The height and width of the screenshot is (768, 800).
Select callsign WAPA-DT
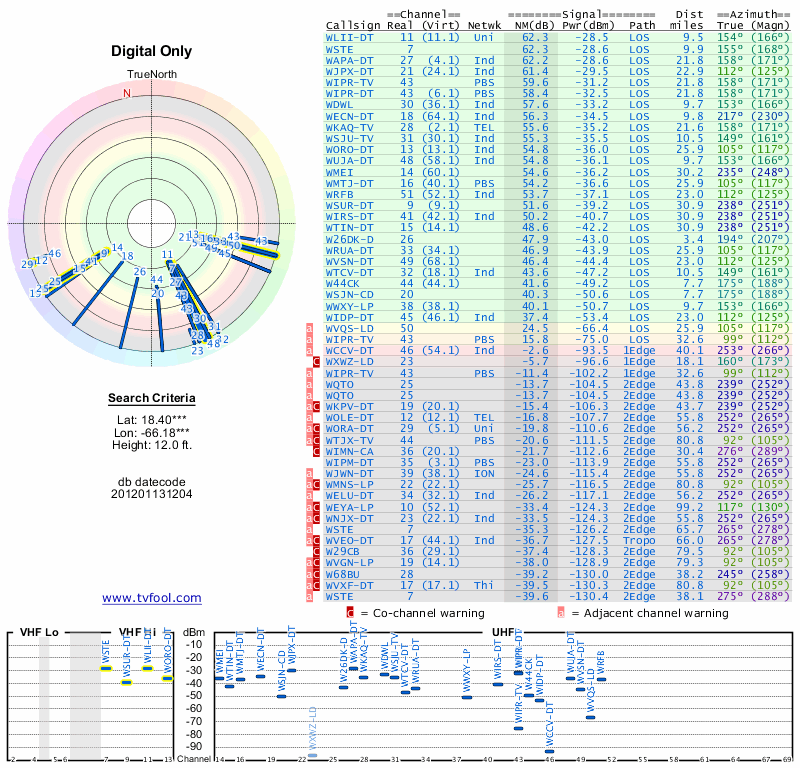349,60
